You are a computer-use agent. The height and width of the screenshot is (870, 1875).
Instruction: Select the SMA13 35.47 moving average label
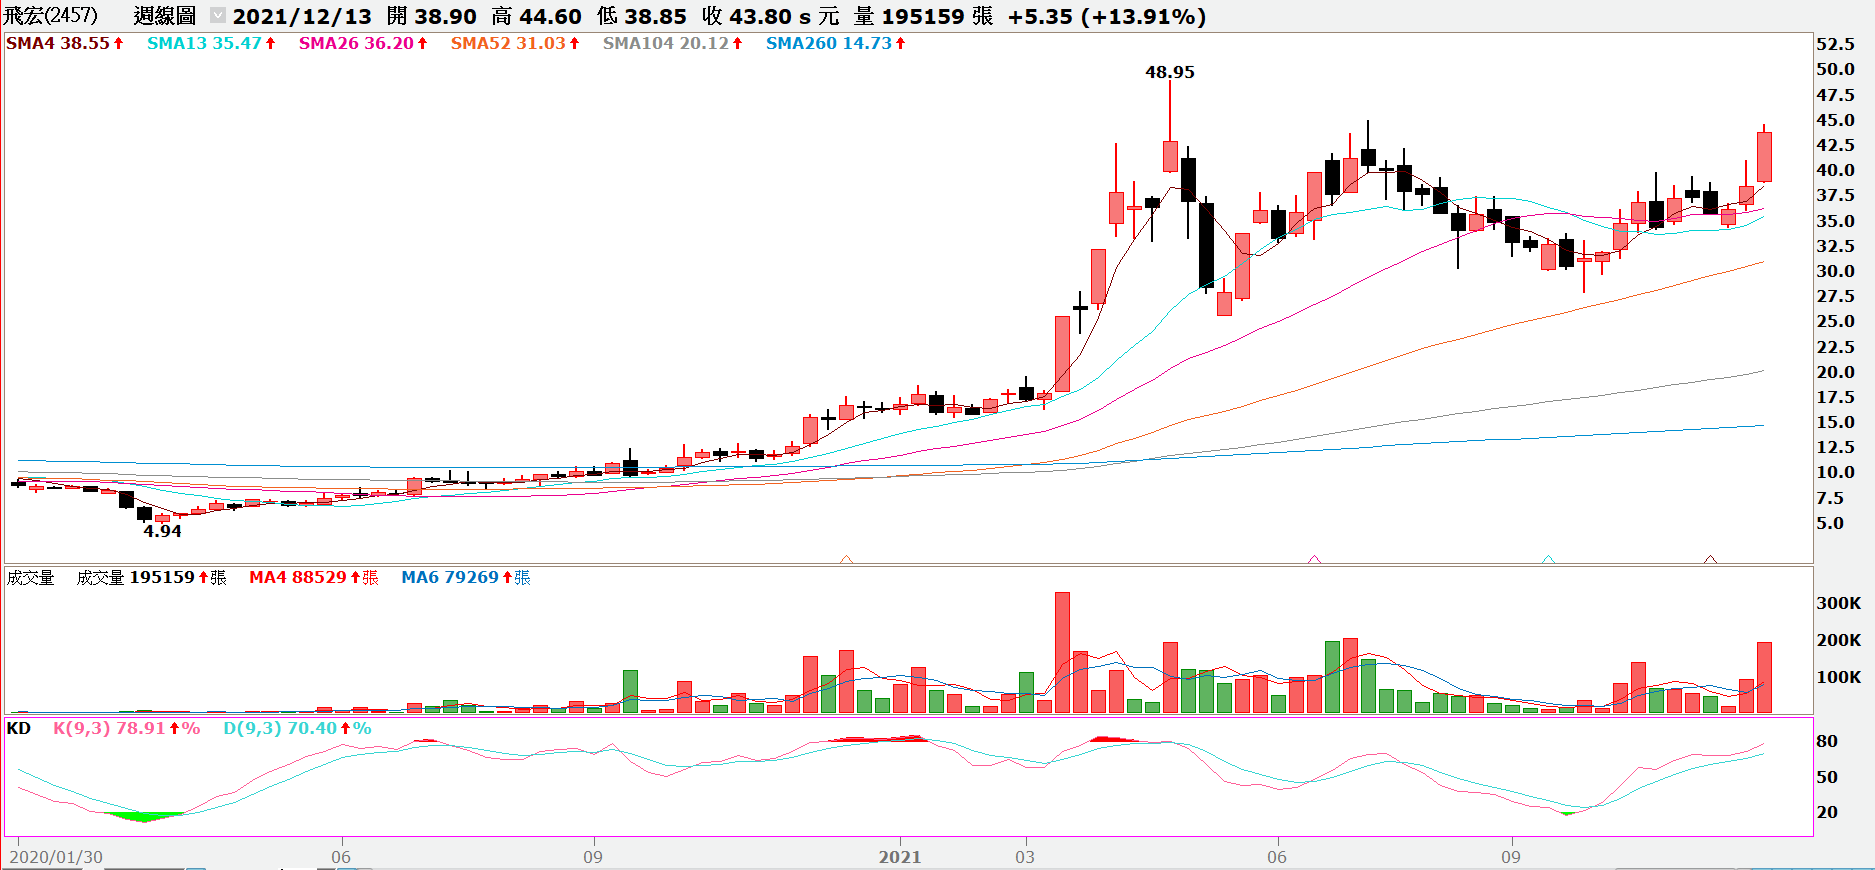click(204, 43)
